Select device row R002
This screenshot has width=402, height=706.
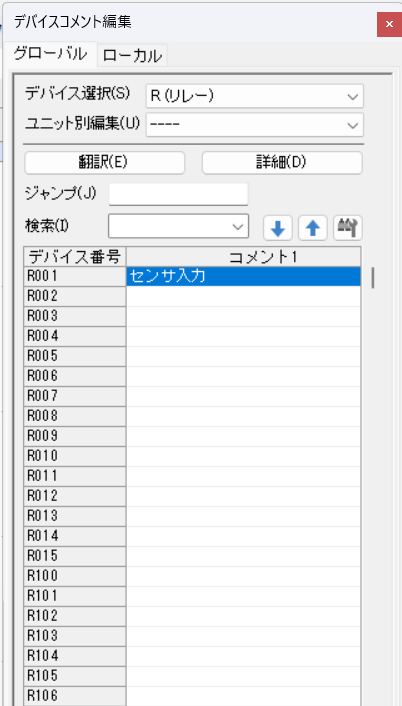(75, 296)
